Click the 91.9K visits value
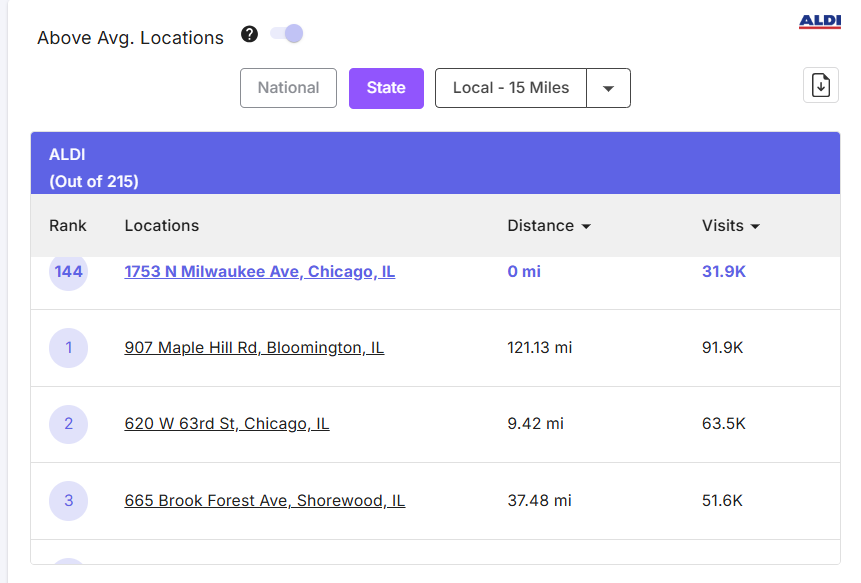The height and width of the screenshot is (583, 861). [723, 347]
